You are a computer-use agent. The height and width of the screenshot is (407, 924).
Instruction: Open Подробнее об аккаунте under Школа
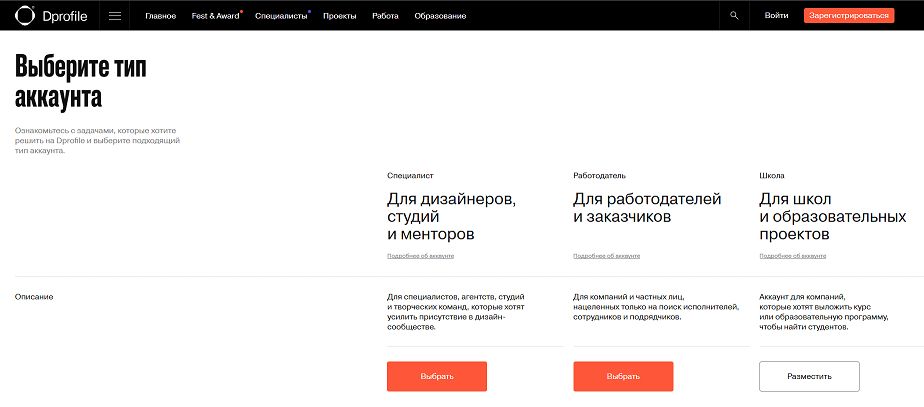coord(793,256)
